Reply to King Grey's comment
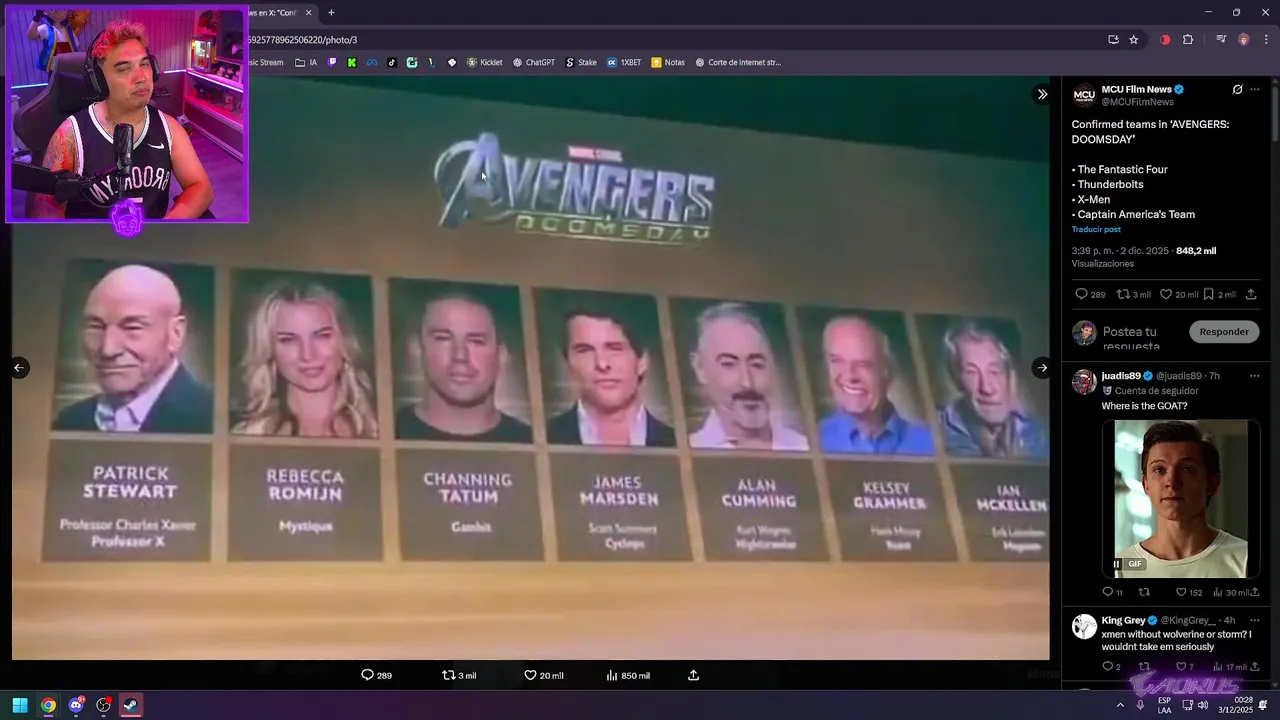Screen dimensions: 1280x720 pos(1107,667)
